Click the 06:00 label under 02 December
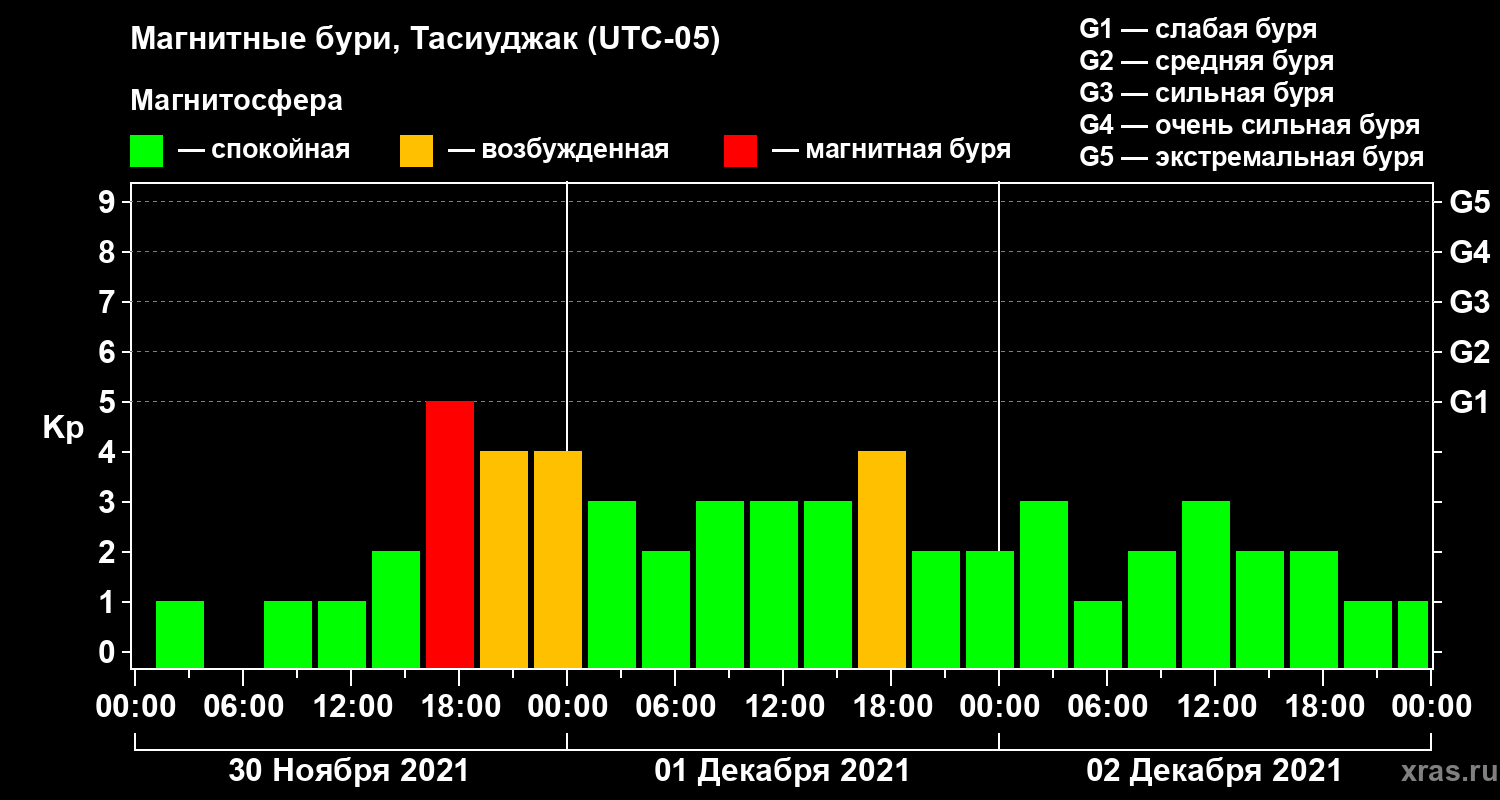This screenshot has width=1500, height=800. click(1106, 706)
